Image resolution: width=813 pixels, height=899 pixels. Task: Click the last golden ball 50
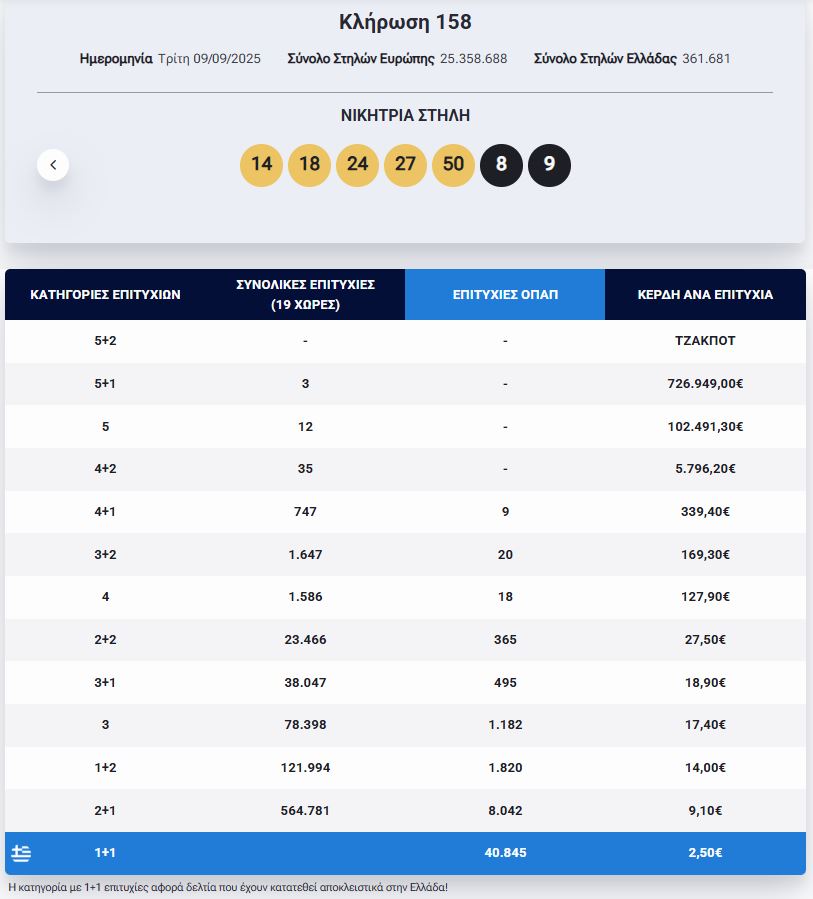tap(453, 163)
